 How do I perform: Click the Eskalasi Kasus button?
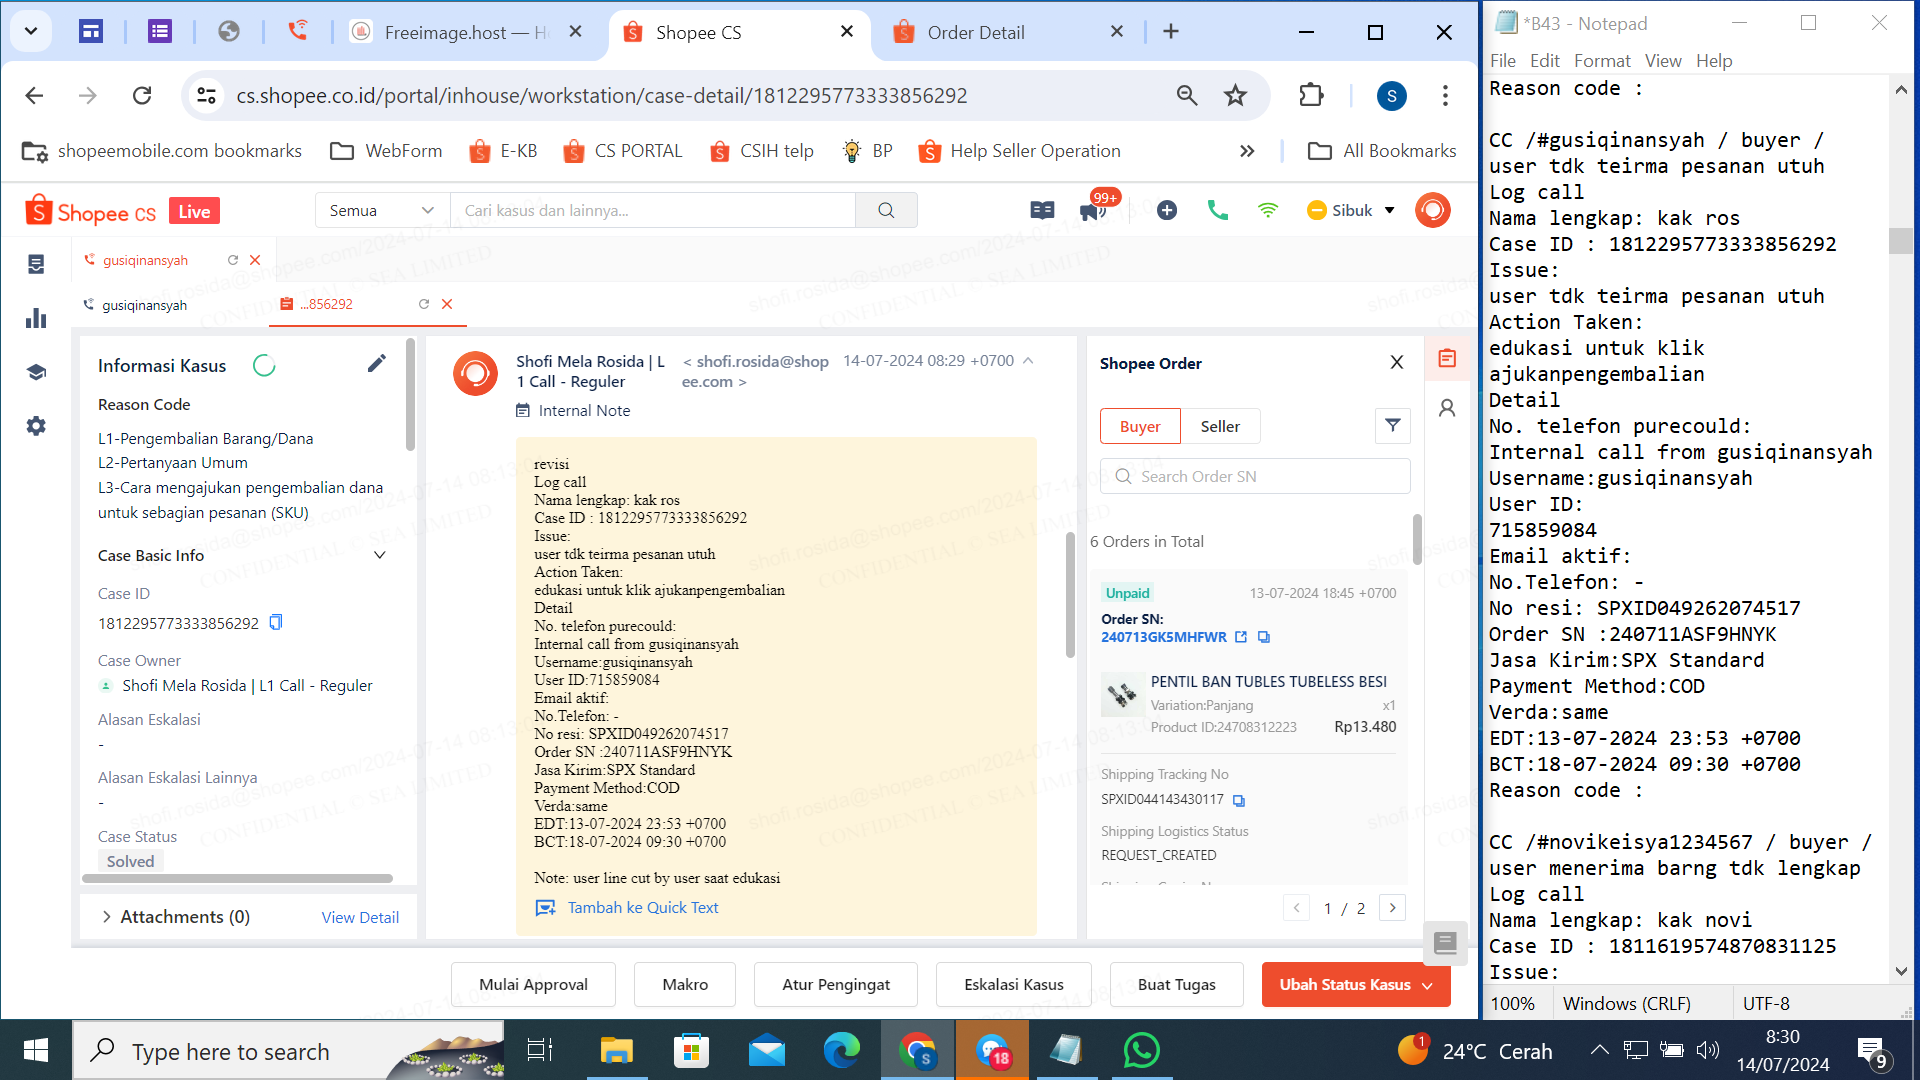pos(1013,985)
